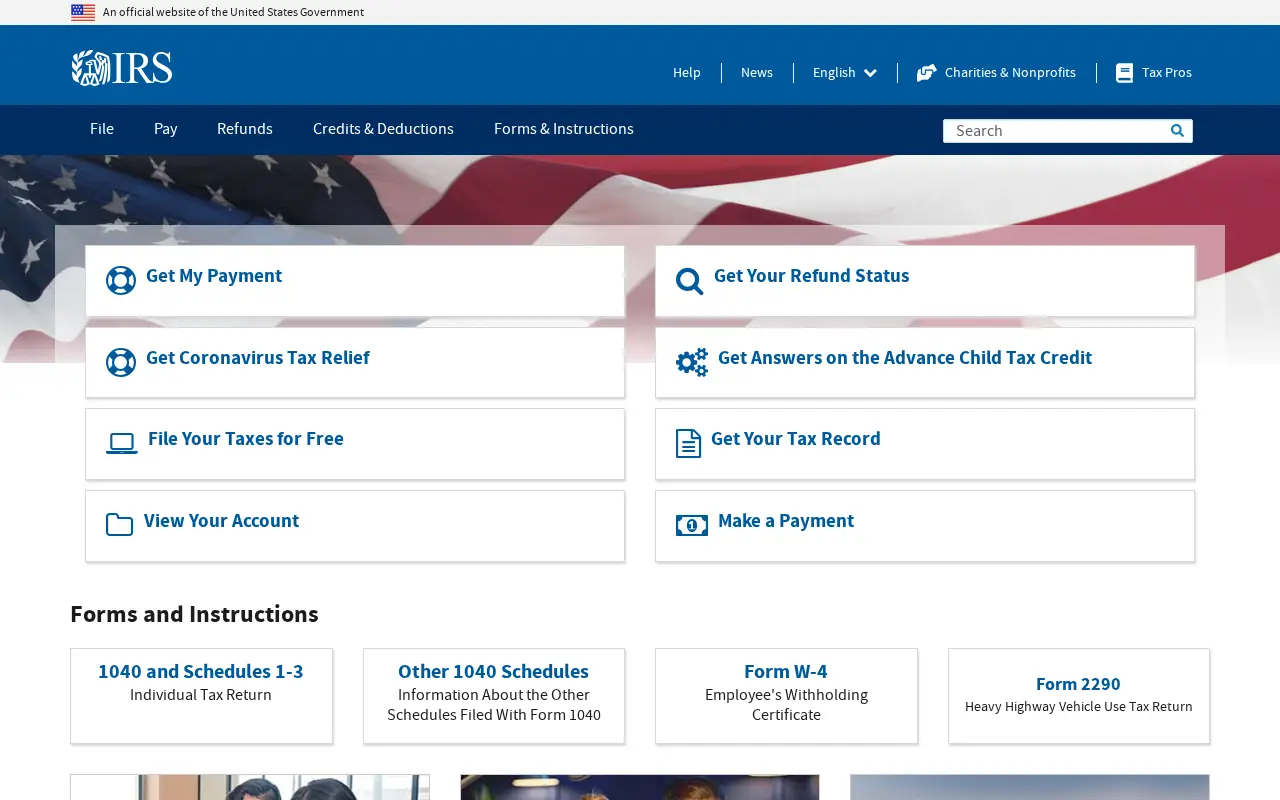This screenshot has width=1280, height=800.
Task: Click laptop icon beside File Your Taxes for Free
Action: (x=122, y=443)
